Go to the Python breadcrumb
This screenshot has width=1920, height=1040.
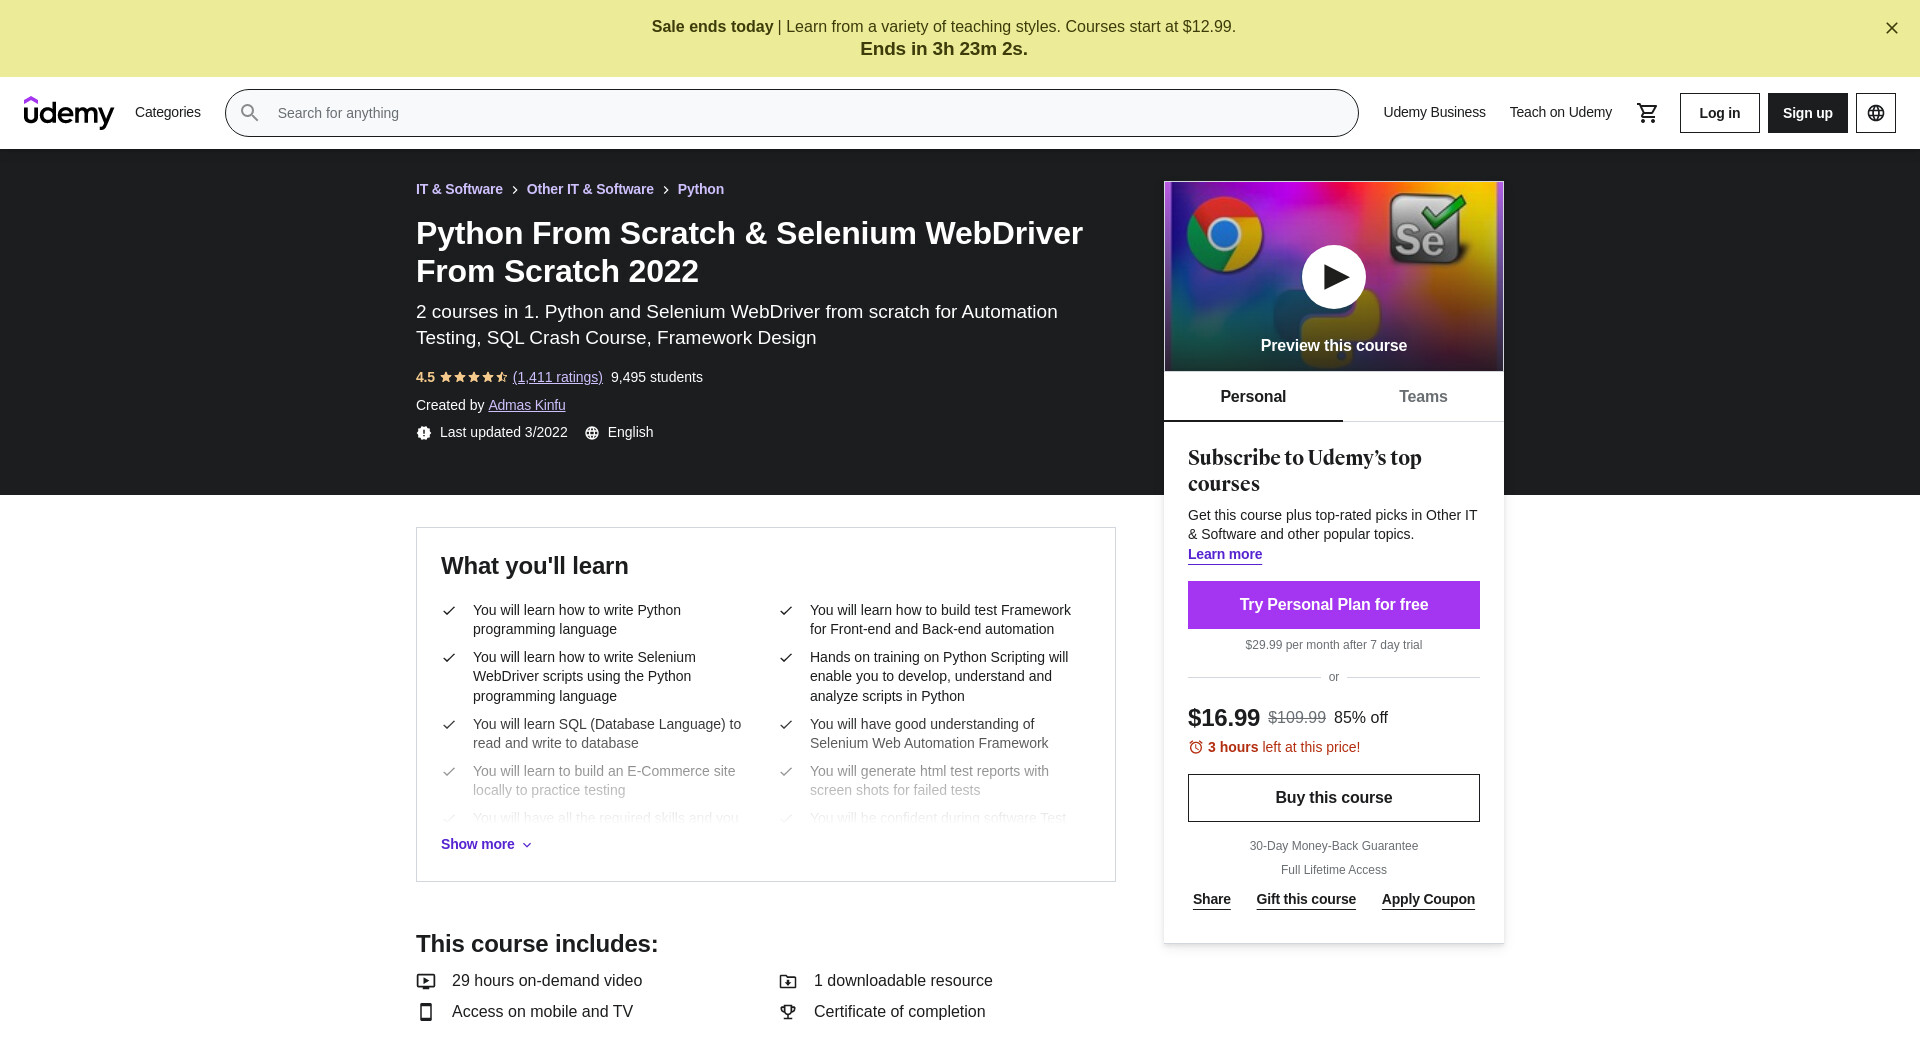700,189
